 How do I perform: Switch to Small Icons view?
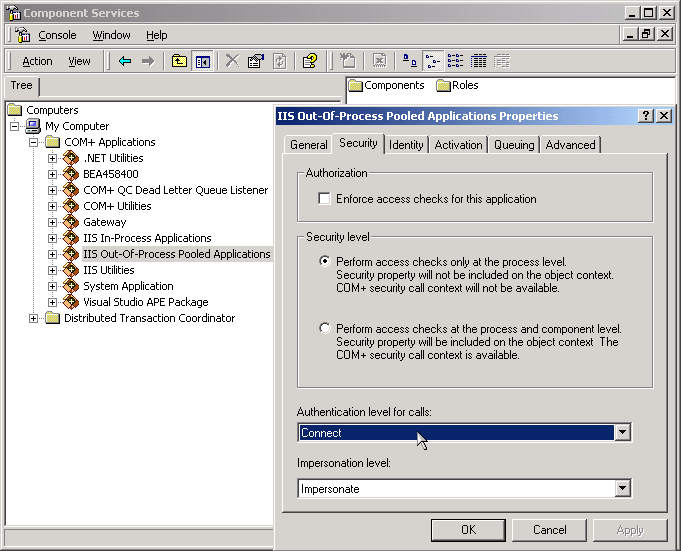[x=433, y=61]
